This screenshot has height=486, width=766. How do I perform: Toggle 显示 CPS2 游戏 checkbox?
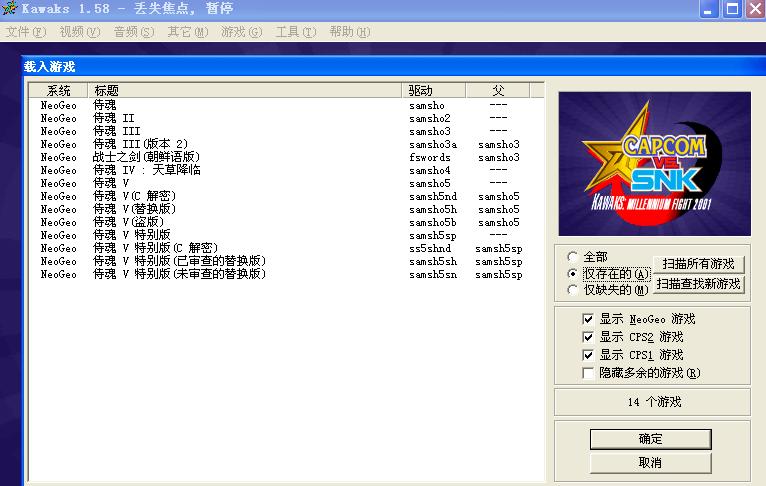589,337
